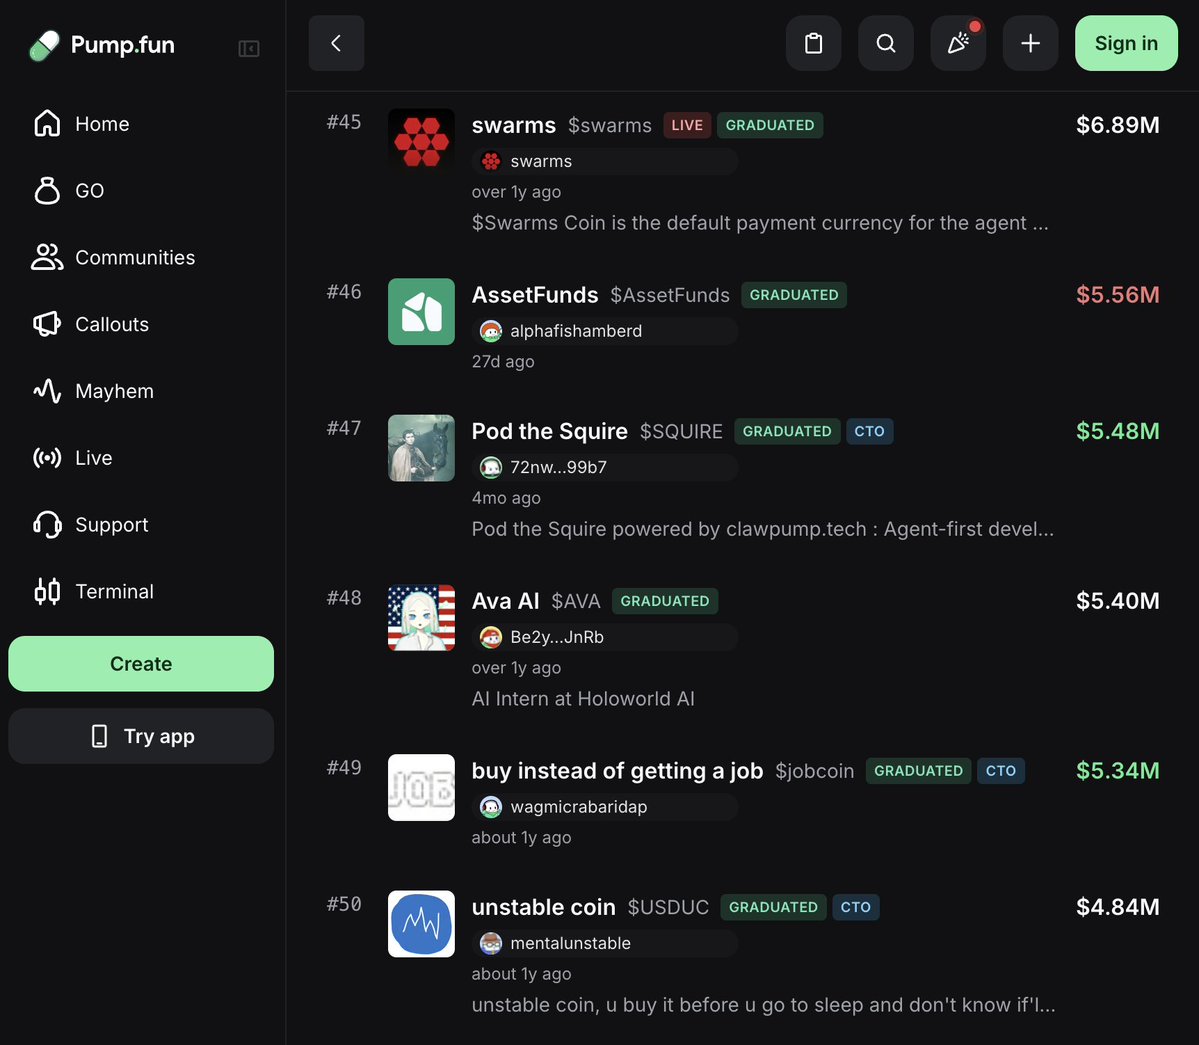This screenshot has height=1045, width=1199.
Task: Open the swarms coin title
Action: [514, 125]
